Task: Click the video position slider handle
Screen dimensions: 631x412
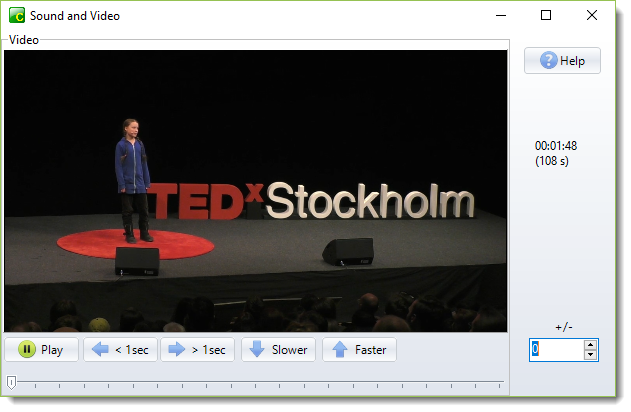Action: (12, 382)
